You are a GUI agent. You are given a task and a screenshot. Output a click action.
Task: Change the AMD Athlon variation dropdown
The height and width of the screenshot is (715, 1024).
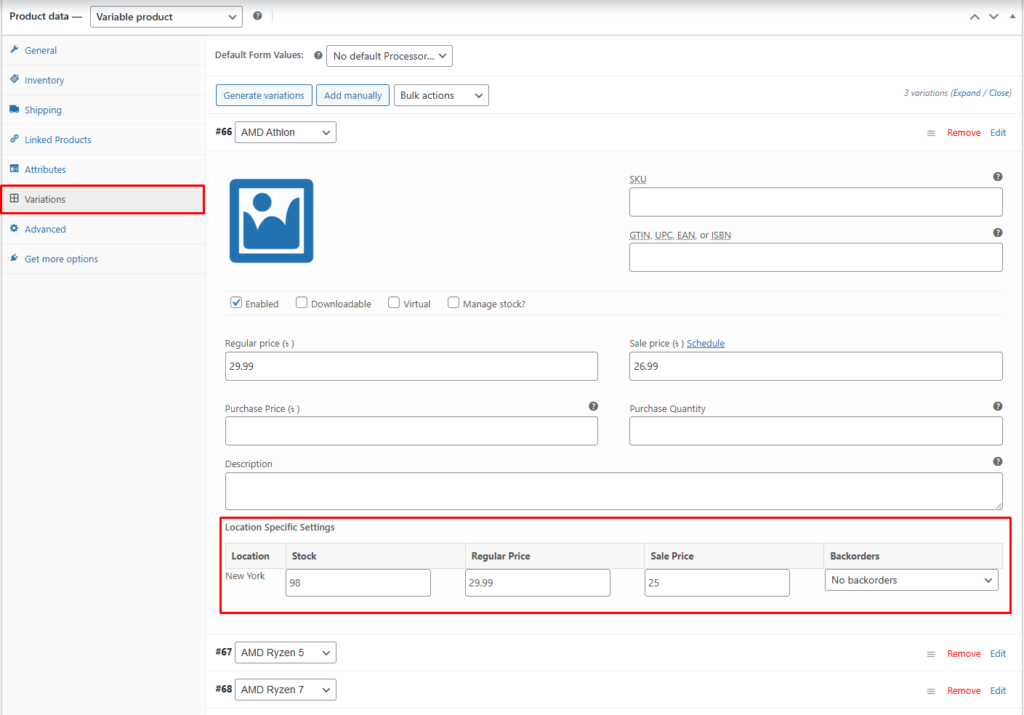285,131
